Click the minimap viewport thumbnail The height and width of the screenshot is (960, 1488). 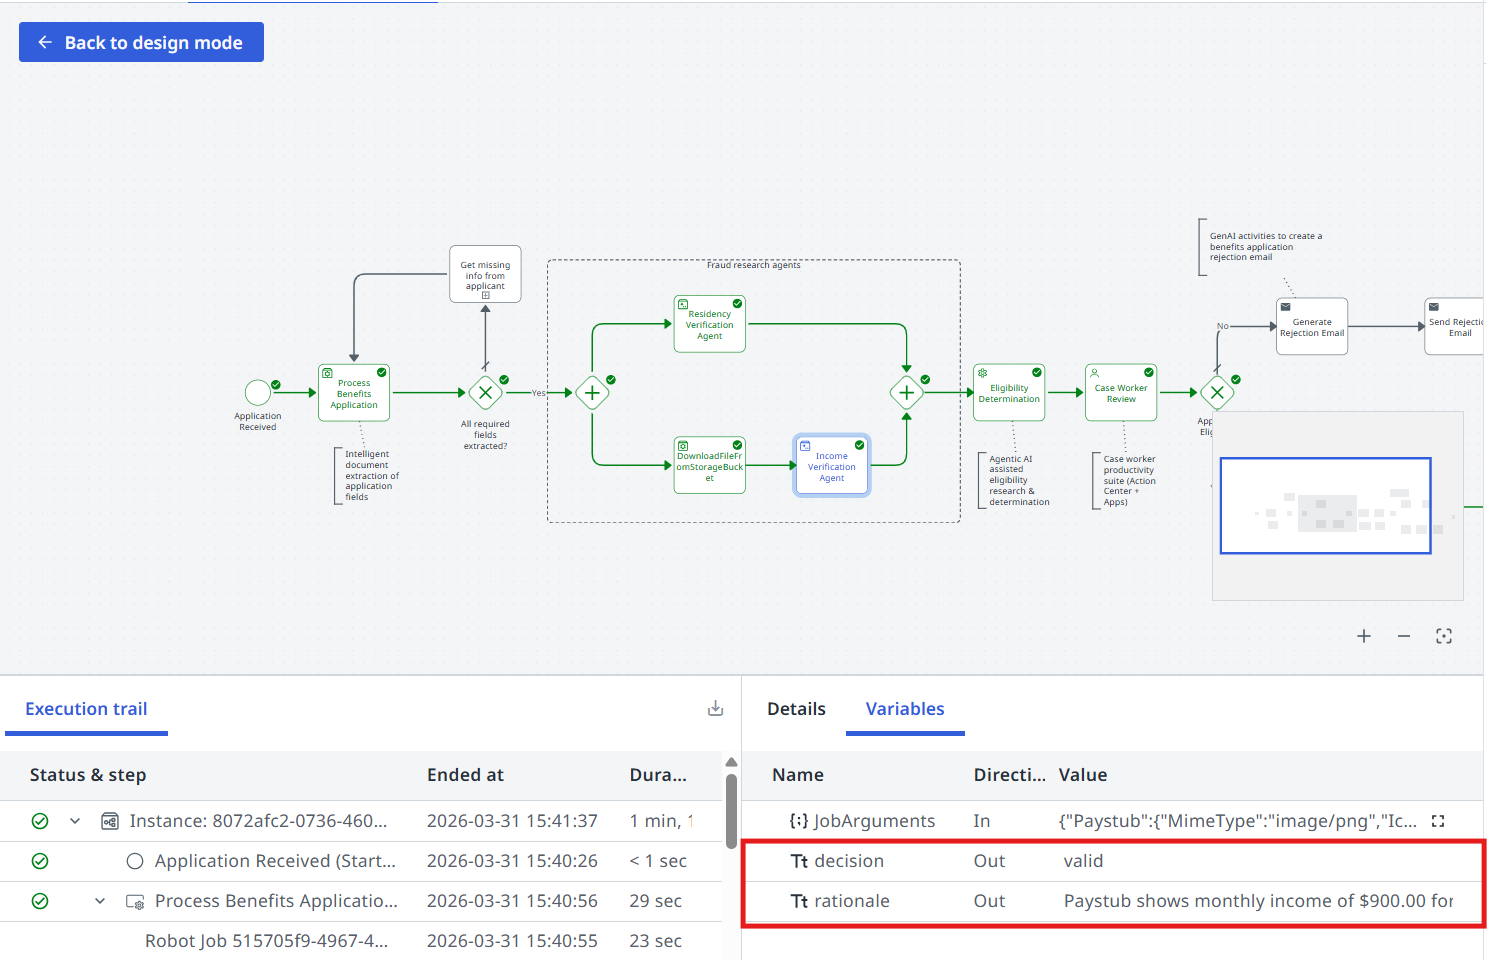click(1325, 505)
